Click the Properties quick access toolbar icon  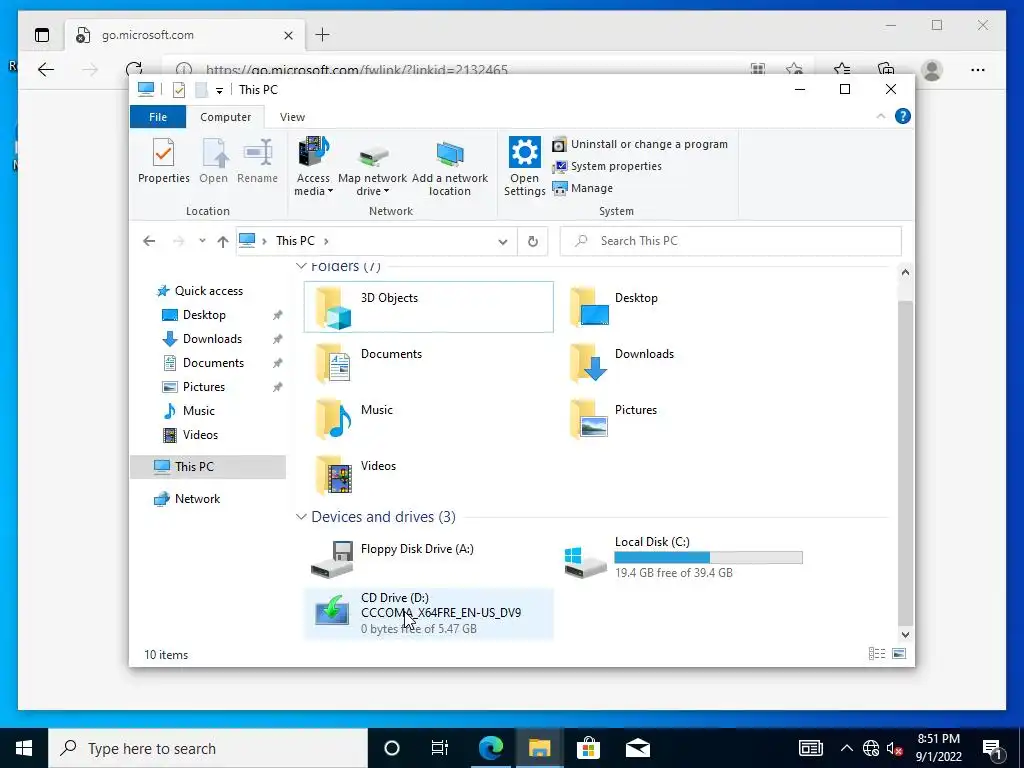coord(179,89)
